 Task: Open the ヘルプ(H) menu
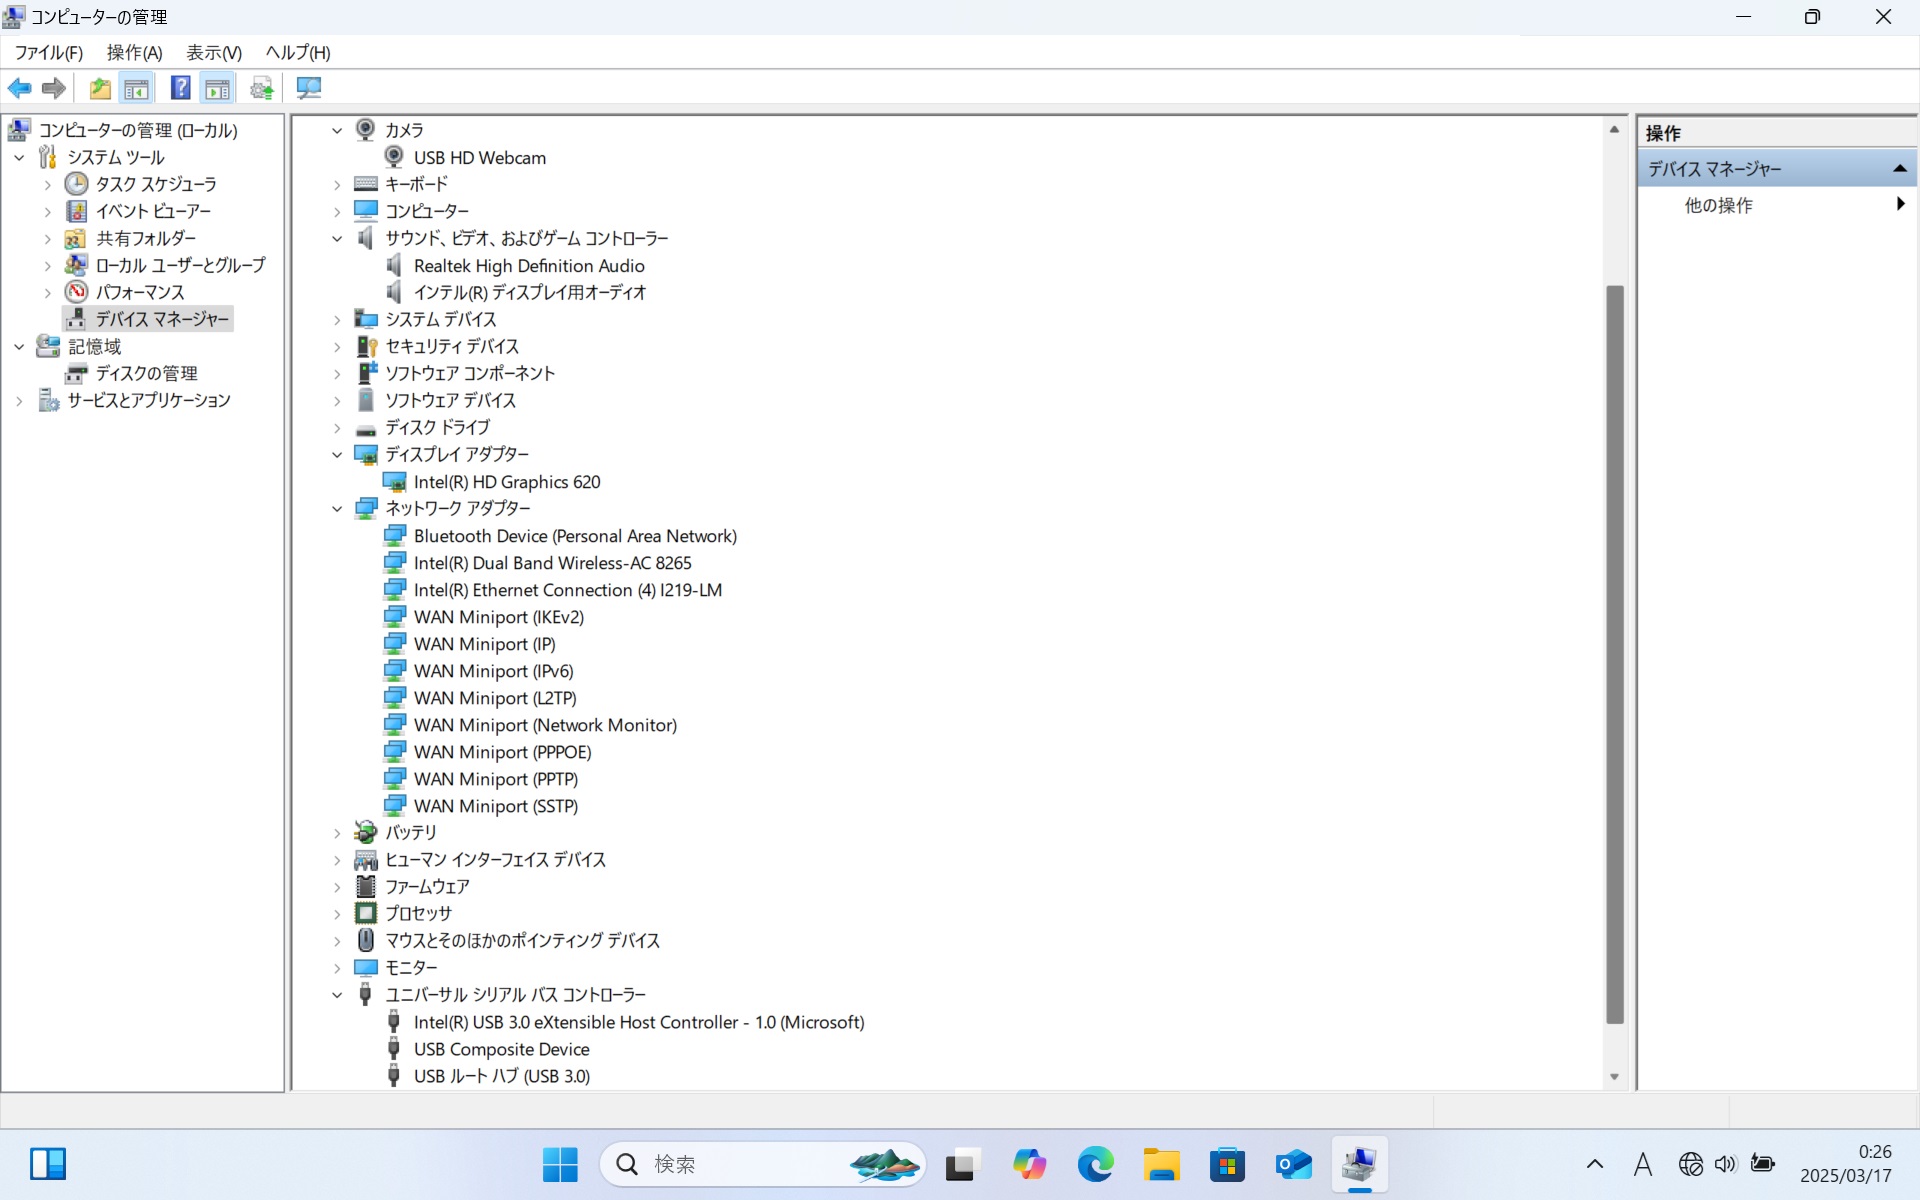coord(298,52)
